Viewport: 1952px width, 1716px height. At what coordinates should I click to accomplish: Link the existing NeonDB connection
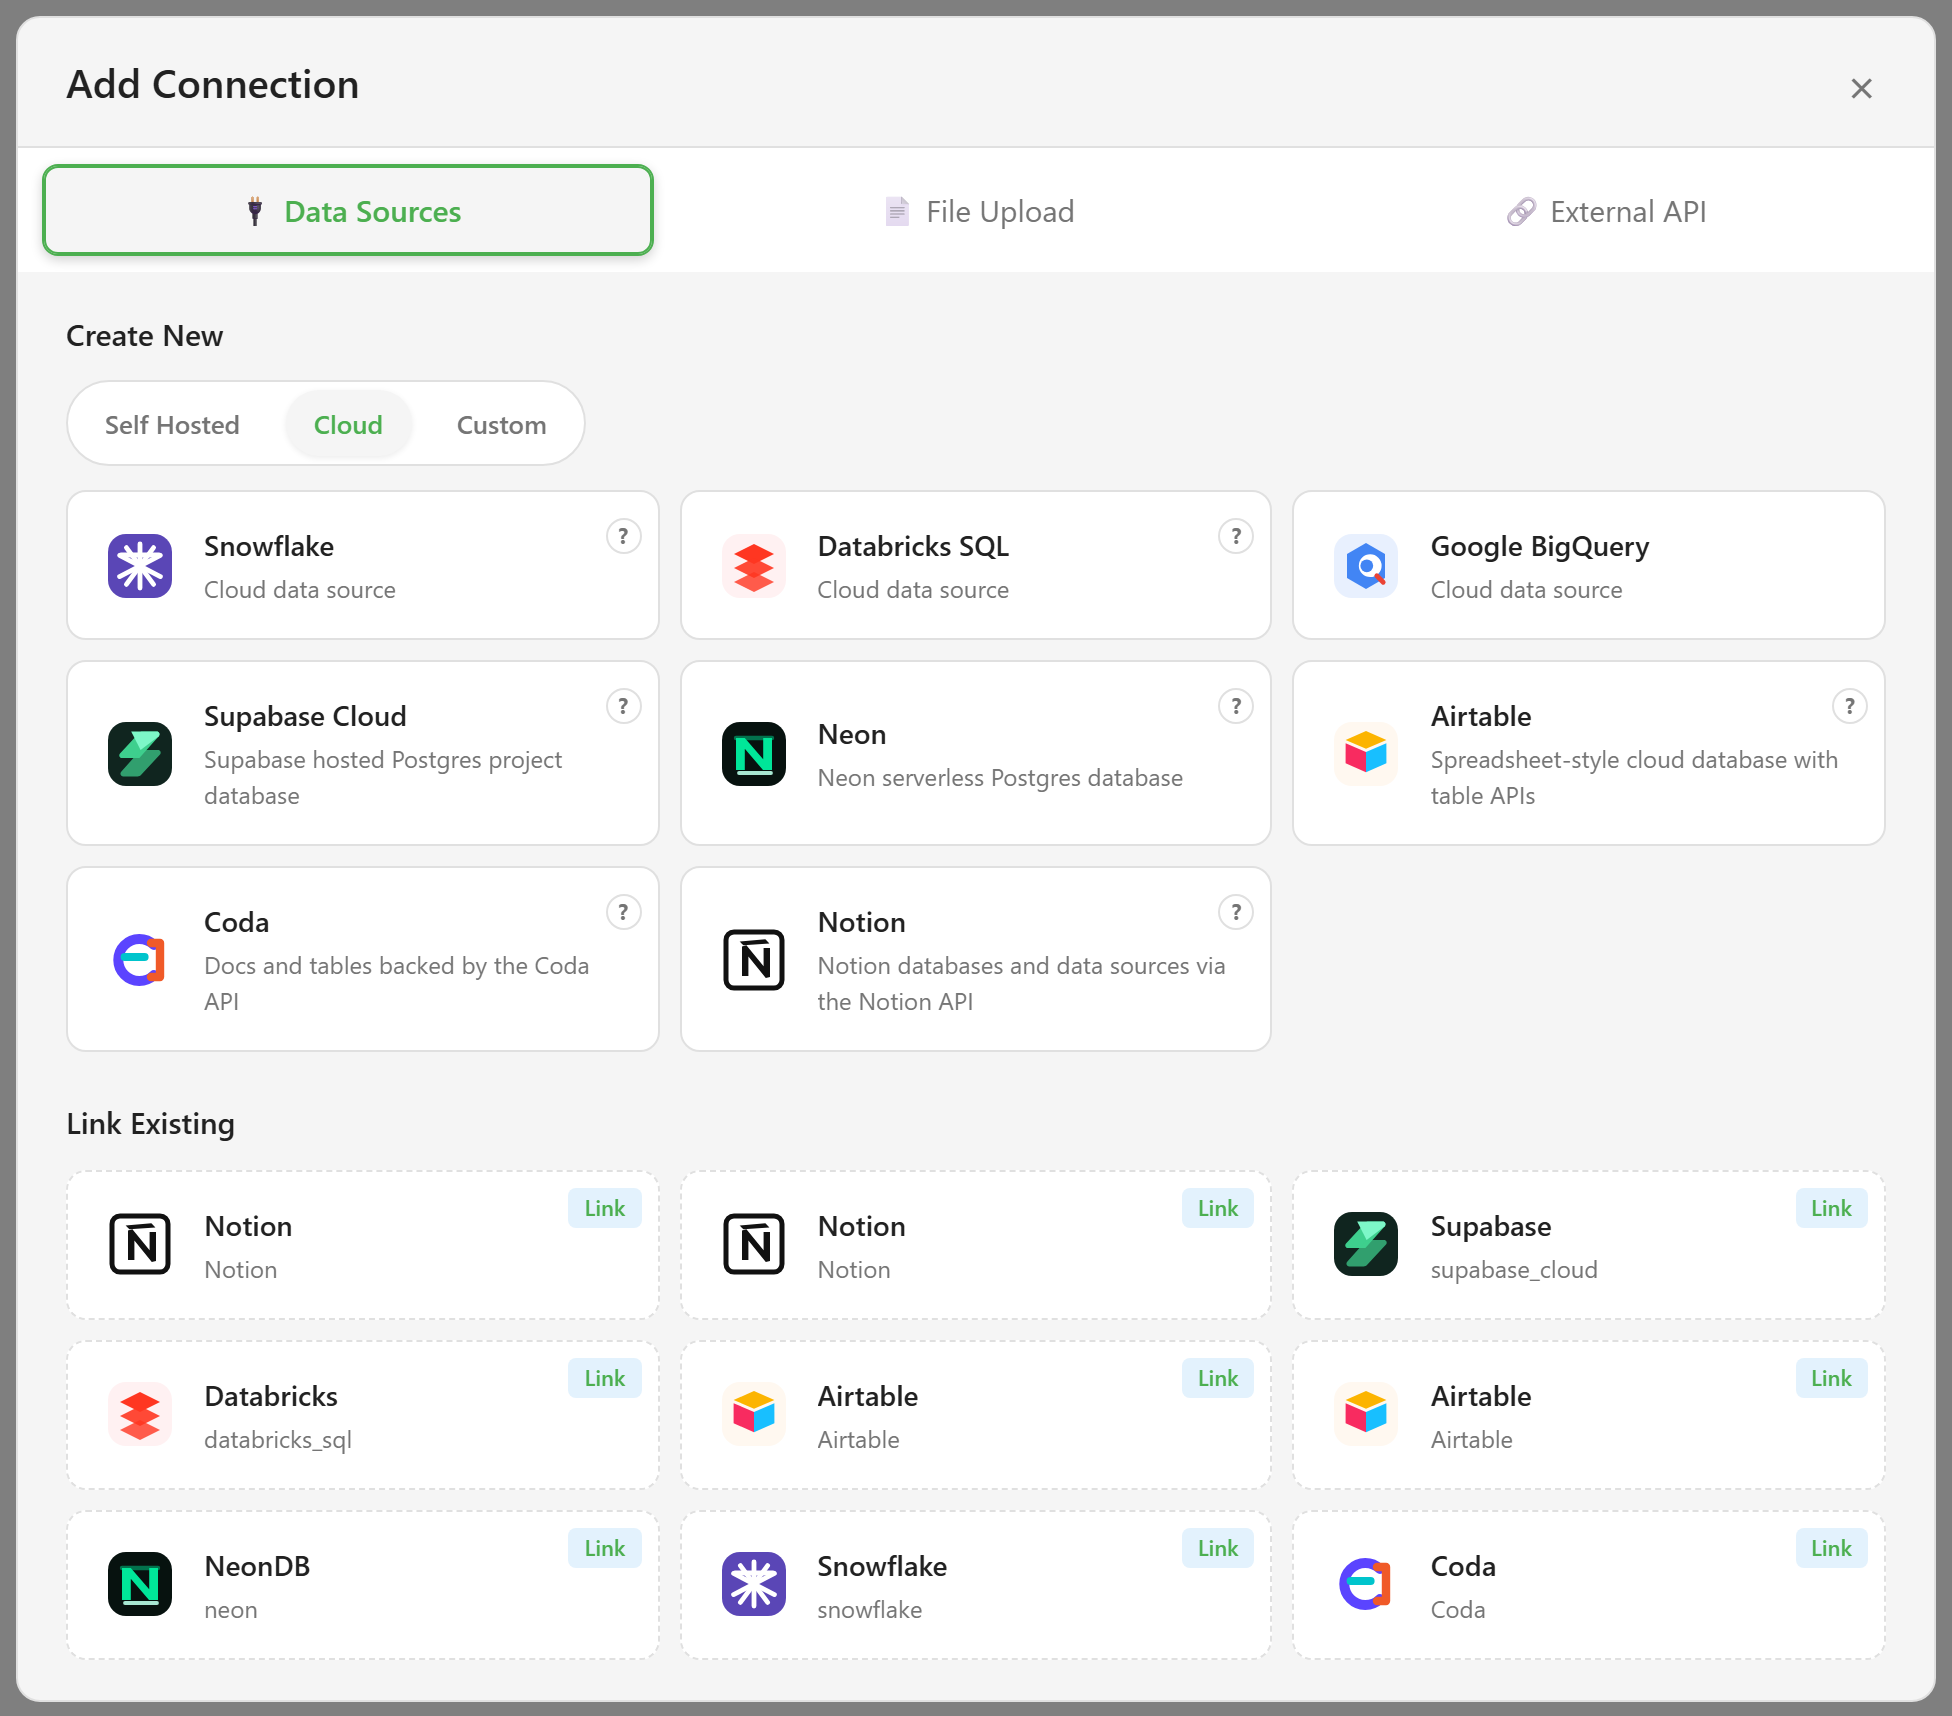pos(605,1548)
